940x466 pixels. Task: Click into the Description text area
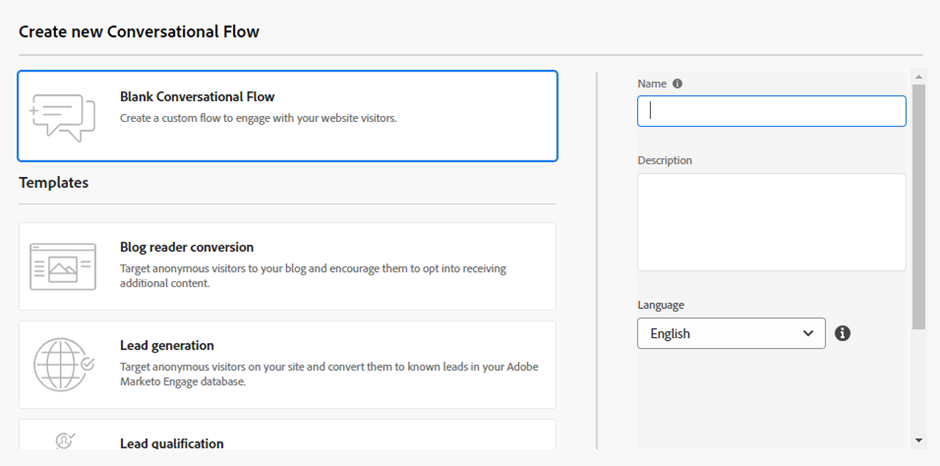(771, 221)
